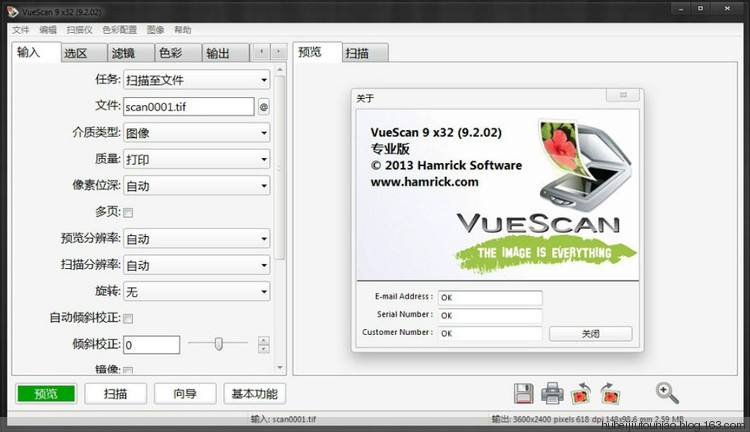Maximize the VueScan window
This screenshot has width=750, height=432.
[700, 9]
